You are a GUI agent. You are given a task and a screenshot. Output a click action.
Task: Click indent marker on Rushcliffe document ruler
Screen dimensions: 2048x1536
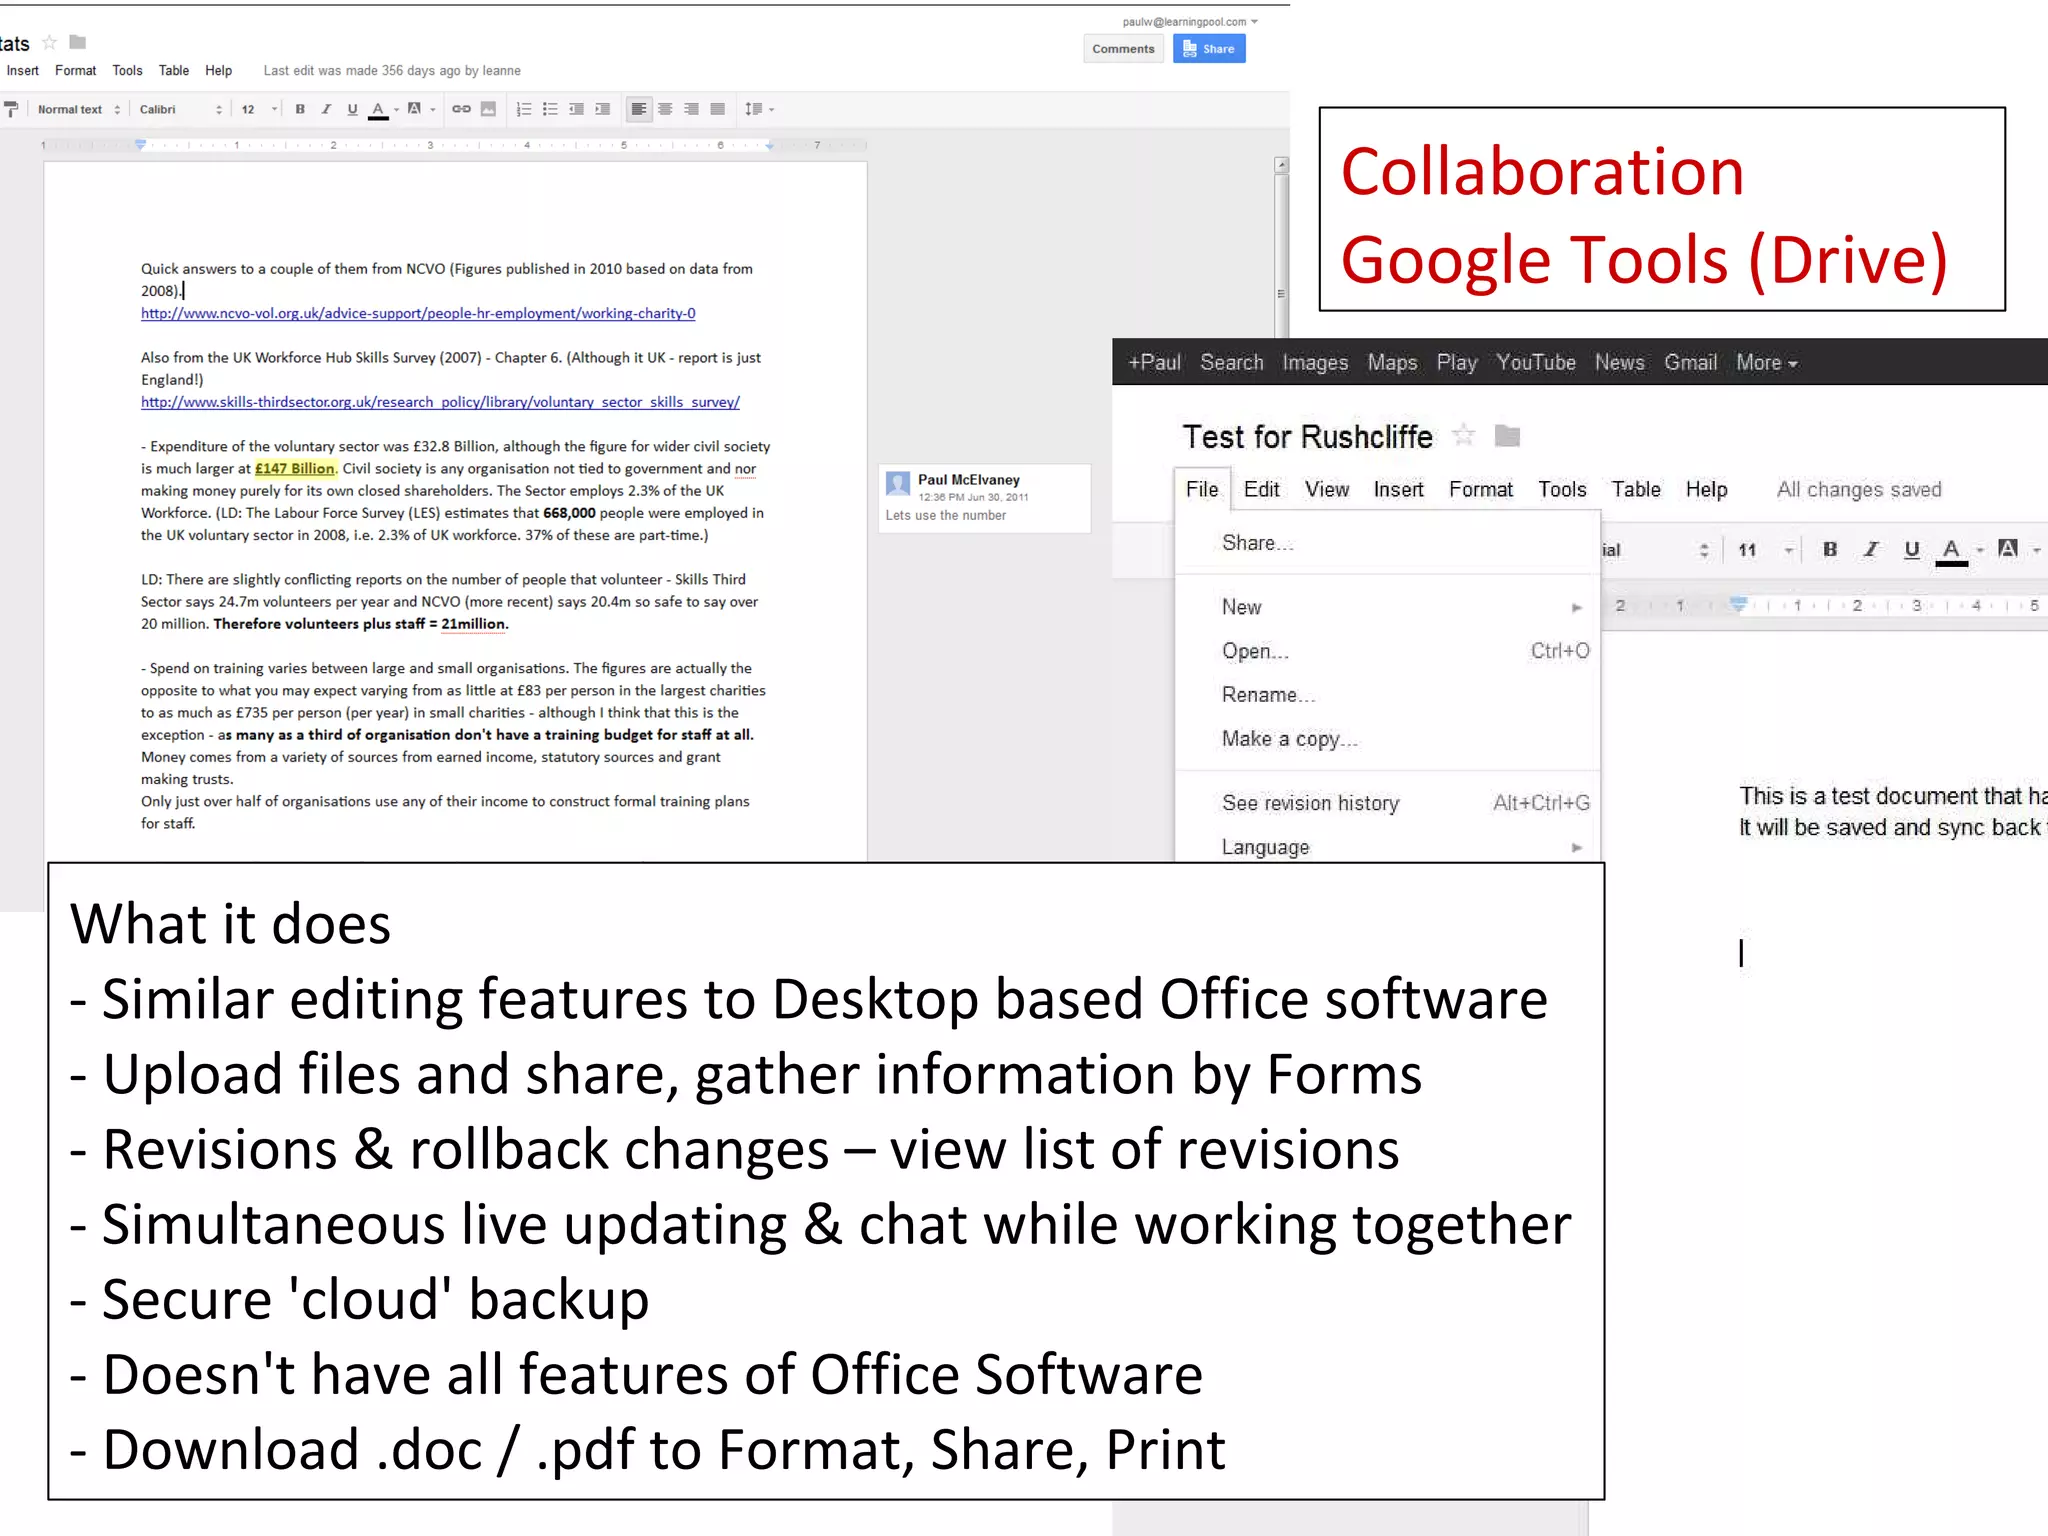pos(1739,604)
